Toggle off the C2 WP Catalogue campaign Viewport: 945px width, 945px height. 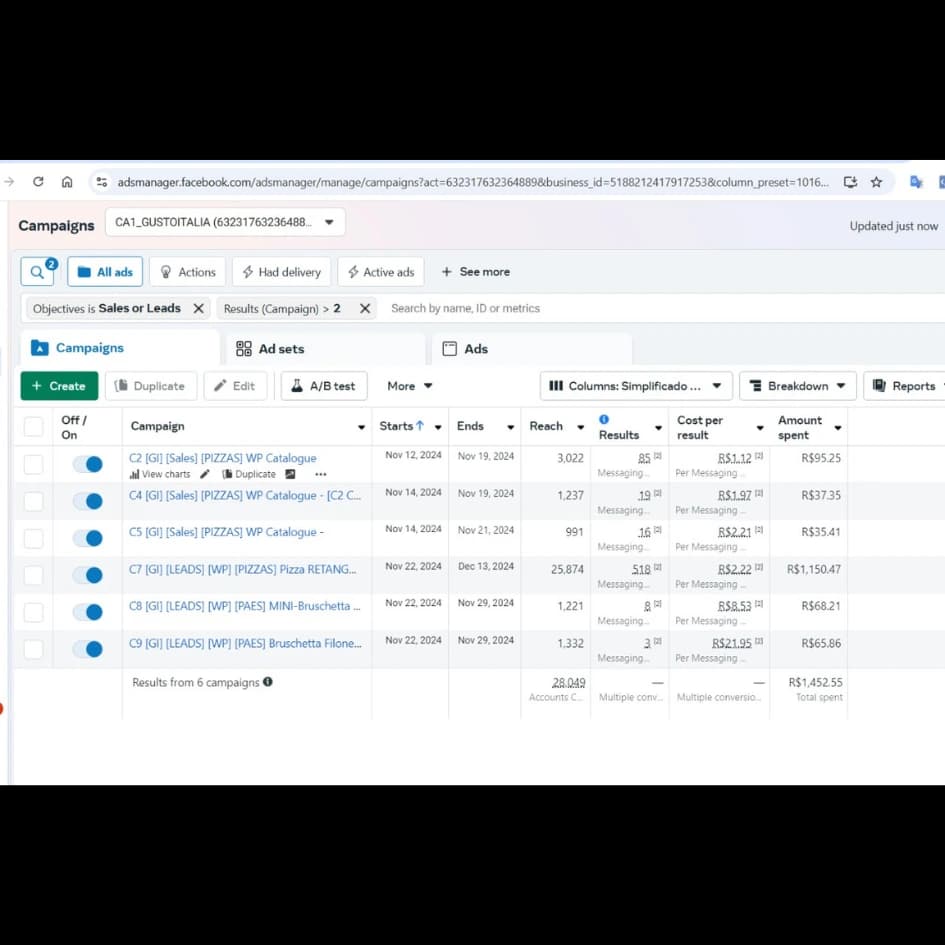(88, 464)
